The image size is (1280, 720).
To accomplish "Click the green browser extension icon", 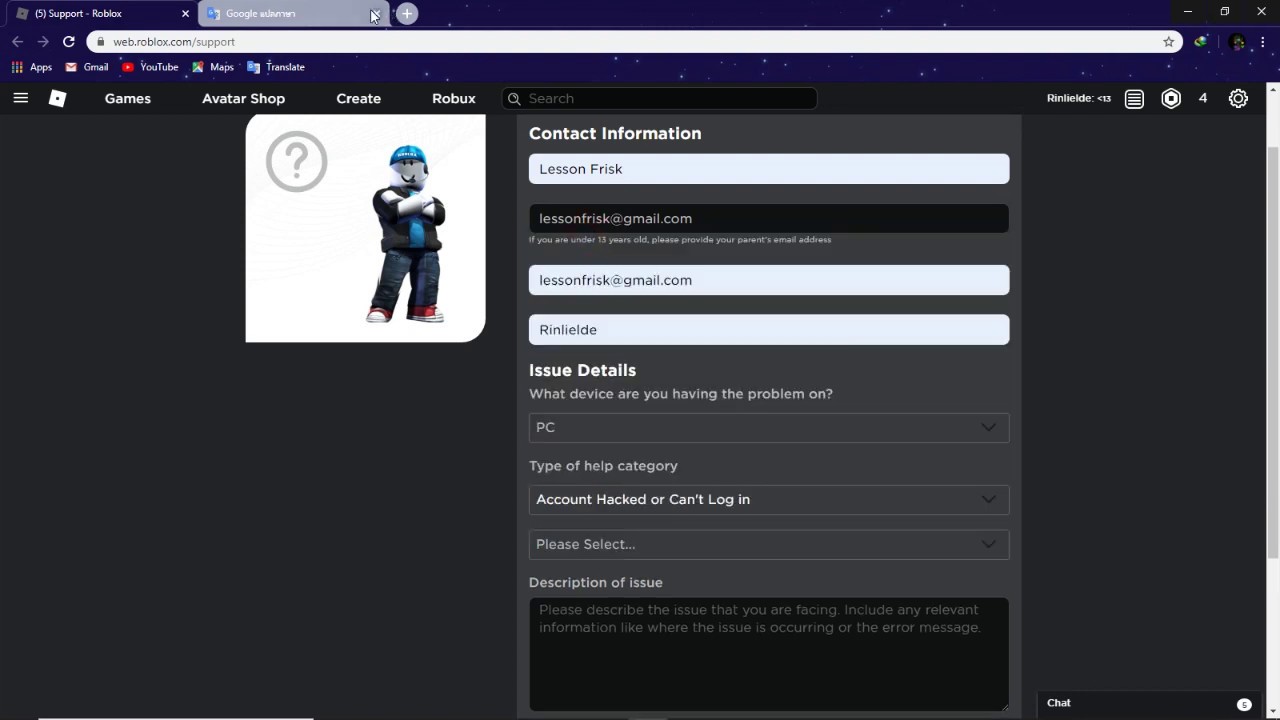I will (1201, 42).
